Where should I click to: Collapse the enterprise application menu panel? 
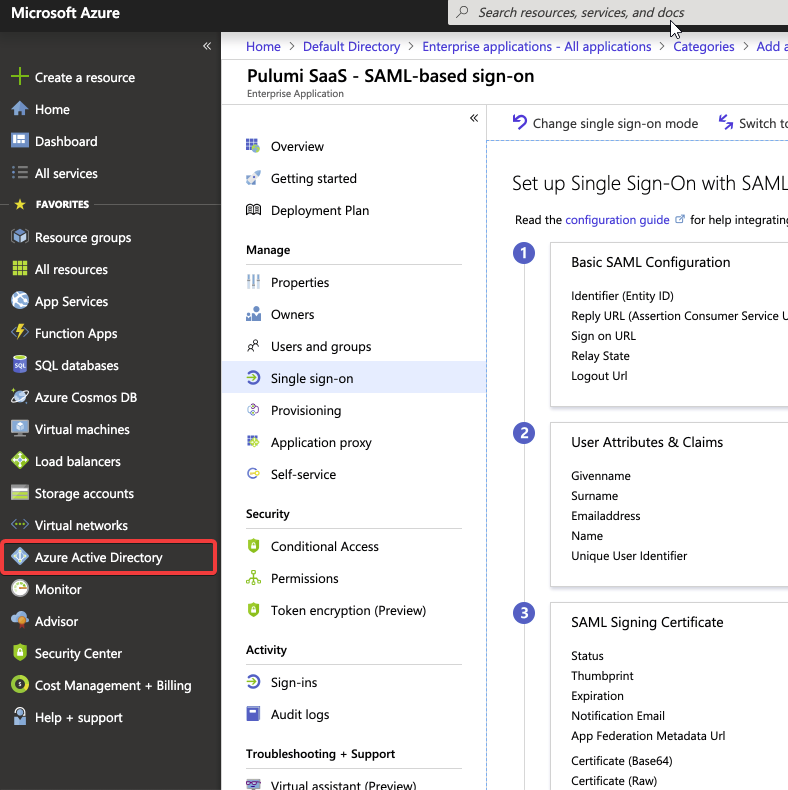coord(474,118)
